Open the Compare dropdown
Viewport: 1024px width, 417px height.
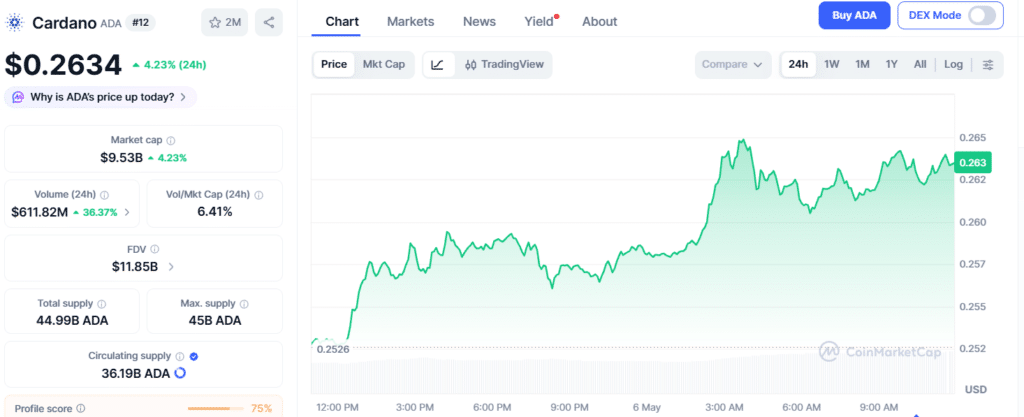pyautogui.click(x=732, y=65)
